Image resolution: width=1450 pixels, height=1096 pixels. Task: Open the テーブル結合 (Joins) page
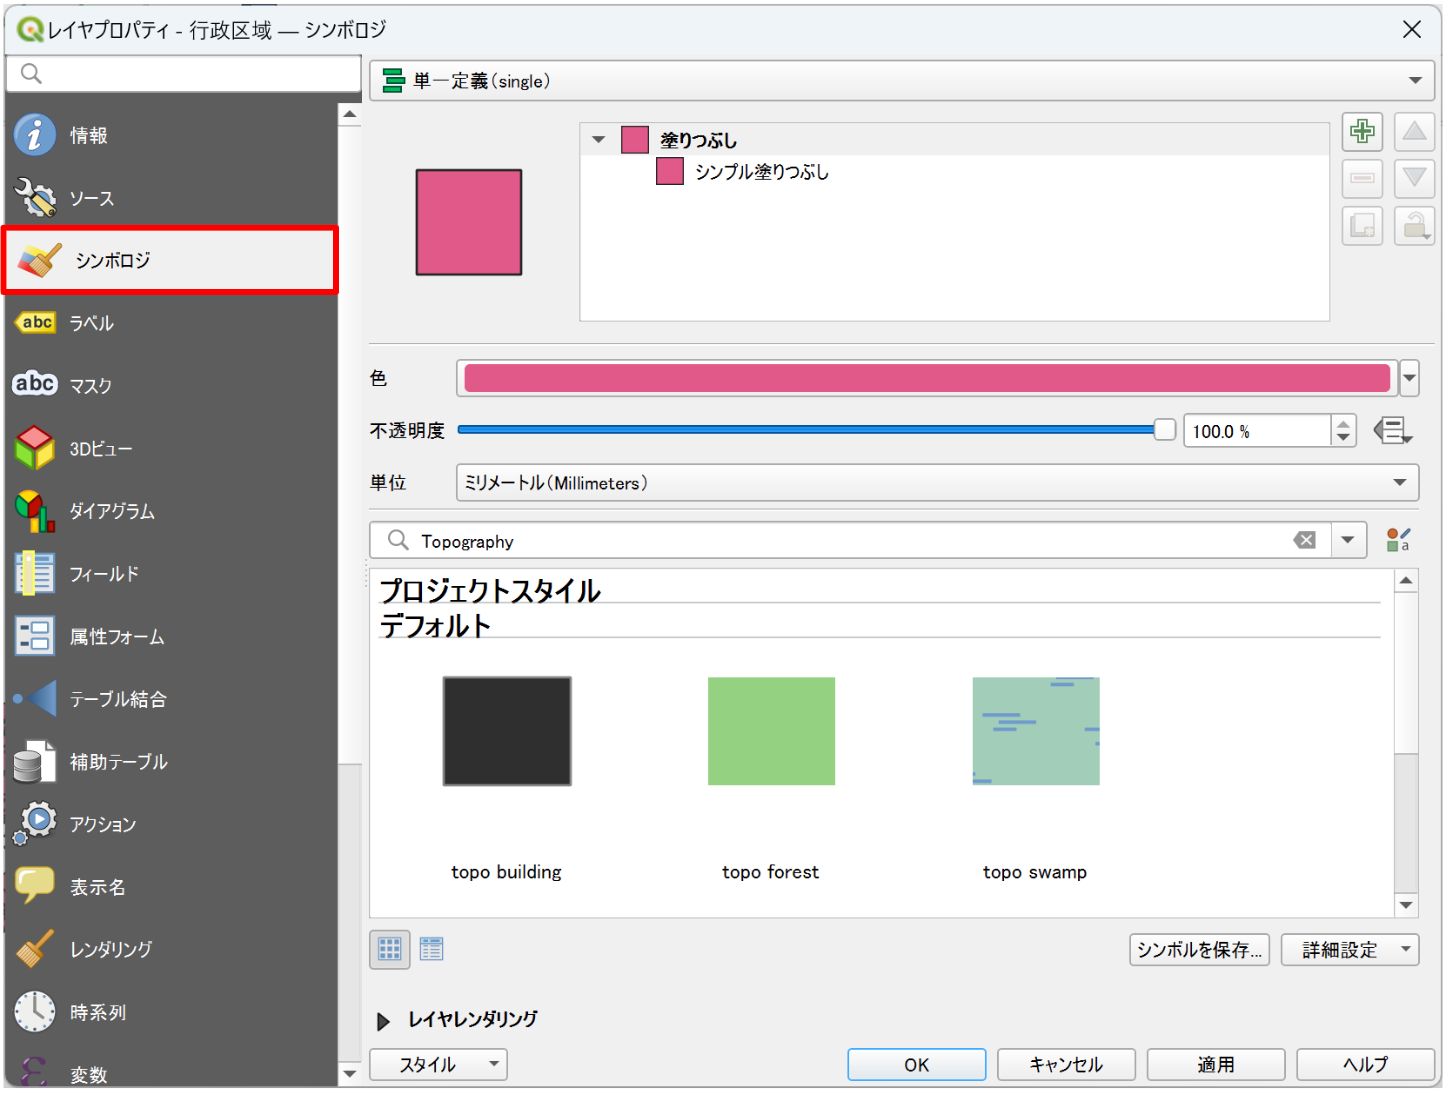click(x=171, y=699)
